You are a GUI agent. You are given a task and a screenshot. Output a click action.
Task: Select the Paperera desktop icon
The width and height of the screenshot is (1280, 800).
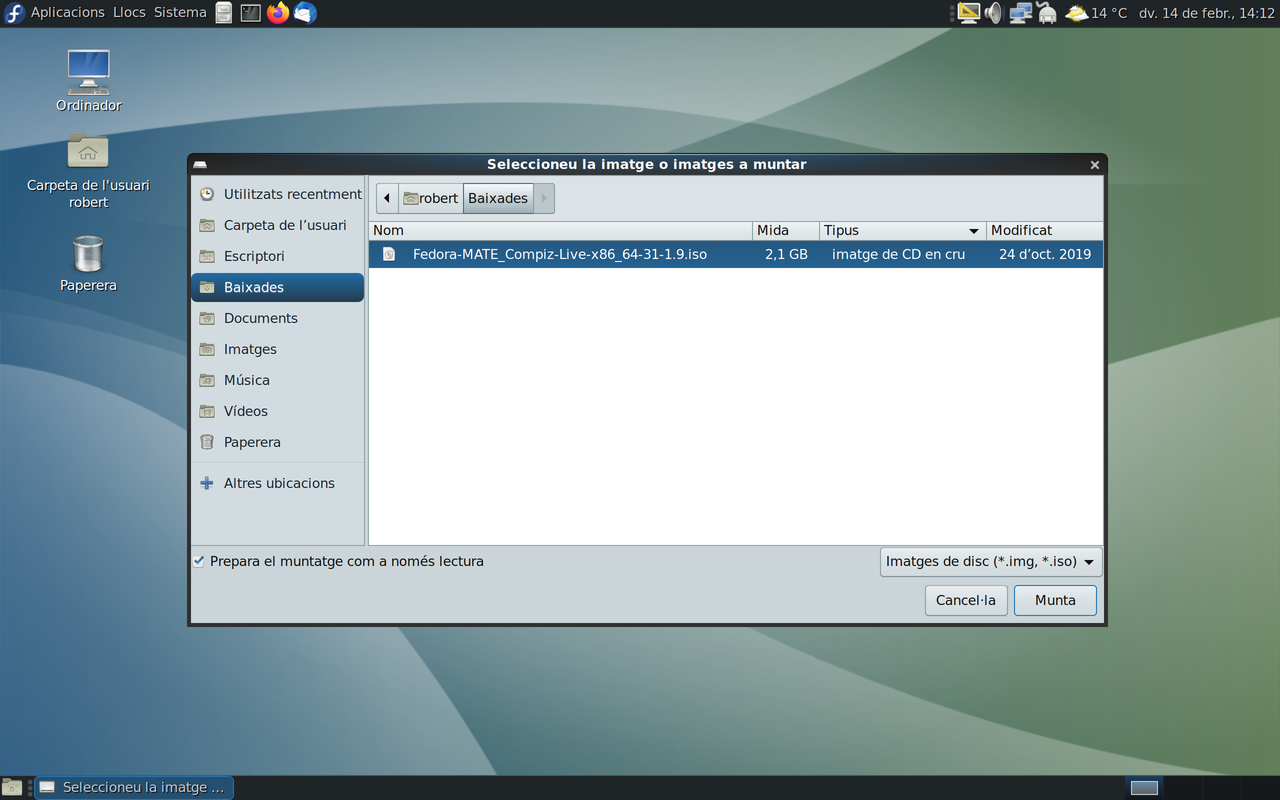pyautogui.click(x=88, y=264)
